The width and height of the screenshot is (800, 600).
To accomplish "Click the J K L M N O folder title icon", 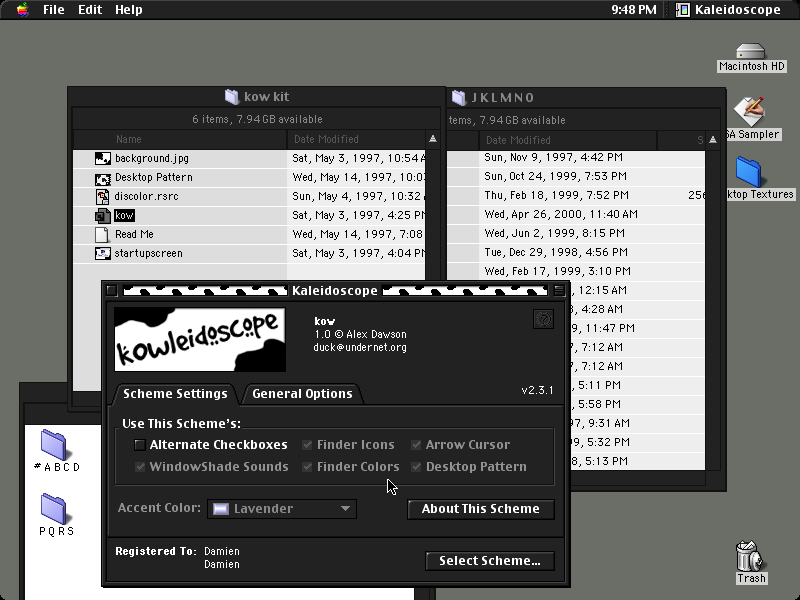I will pos(459,97).
